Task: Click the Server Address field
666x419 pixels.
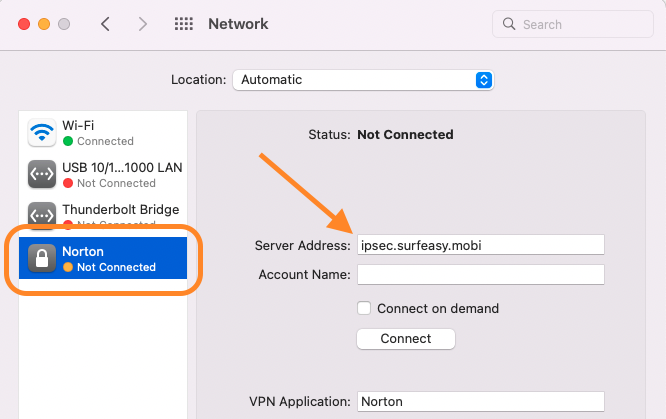Action: (x=480, y=245)
